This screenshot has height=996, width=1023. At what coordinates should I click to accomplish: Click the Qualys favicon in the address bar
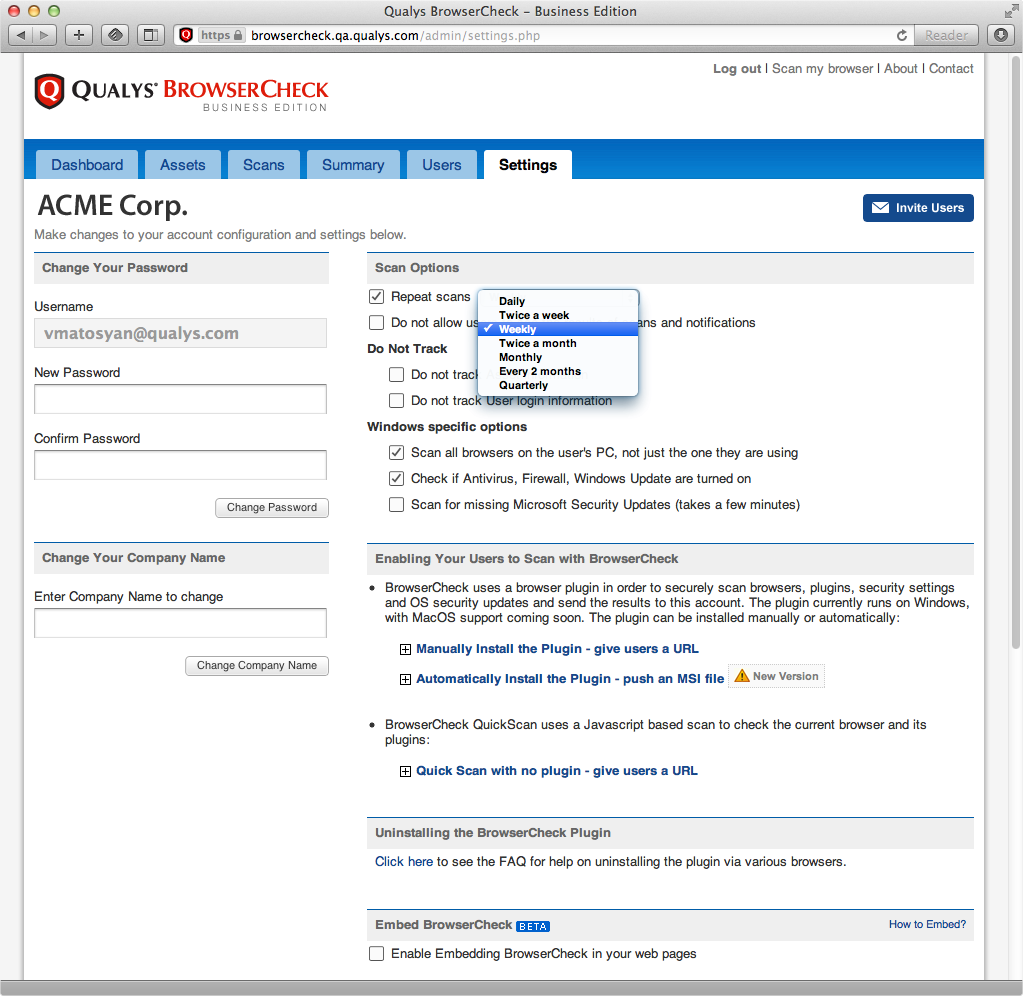[186, 33]
